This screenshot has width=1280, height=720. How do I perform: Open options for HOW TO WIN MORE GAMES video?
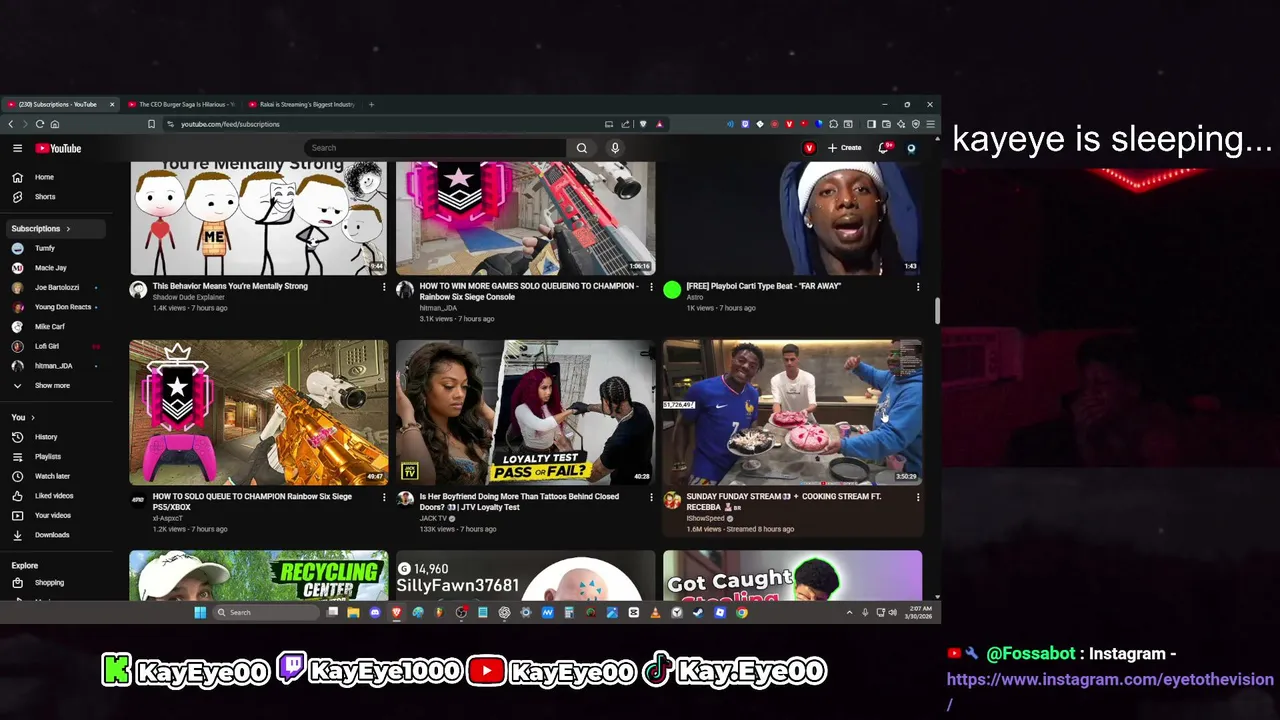click(651, 287)
